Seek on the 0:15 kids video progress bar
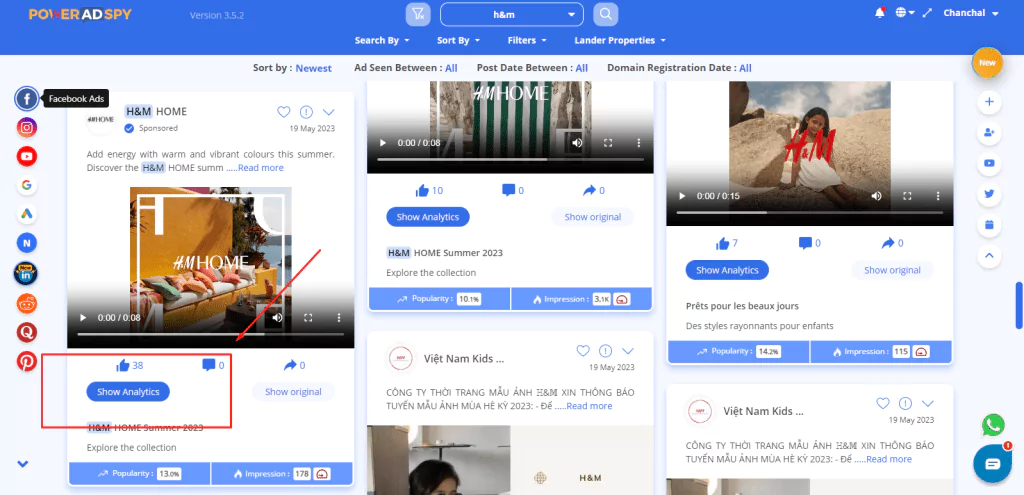 tap(810, 212)
